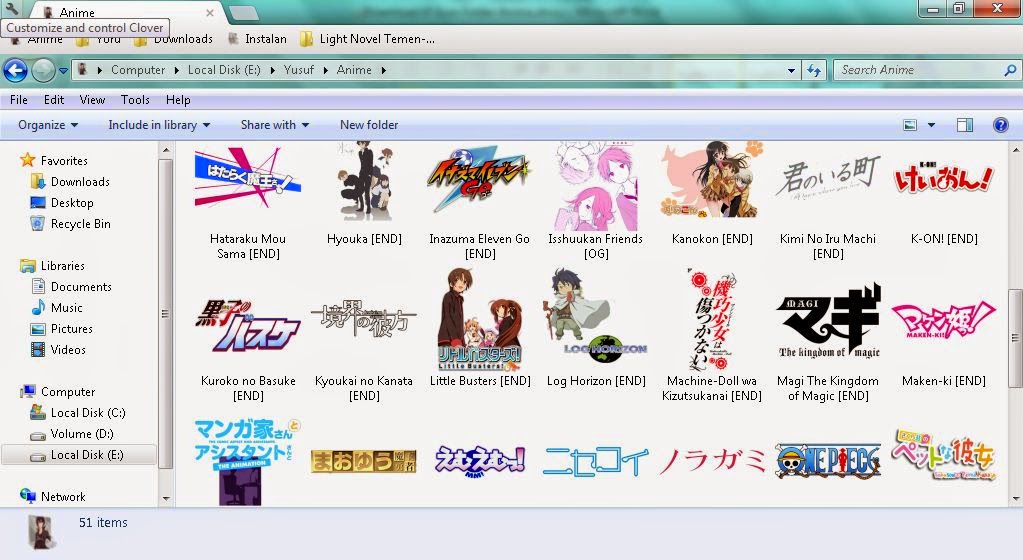Image resolution: width=1023 pixels, height=560 pixels.
Task: Refresh the folder with the refresh button
Action: click(x=814, y=70)
